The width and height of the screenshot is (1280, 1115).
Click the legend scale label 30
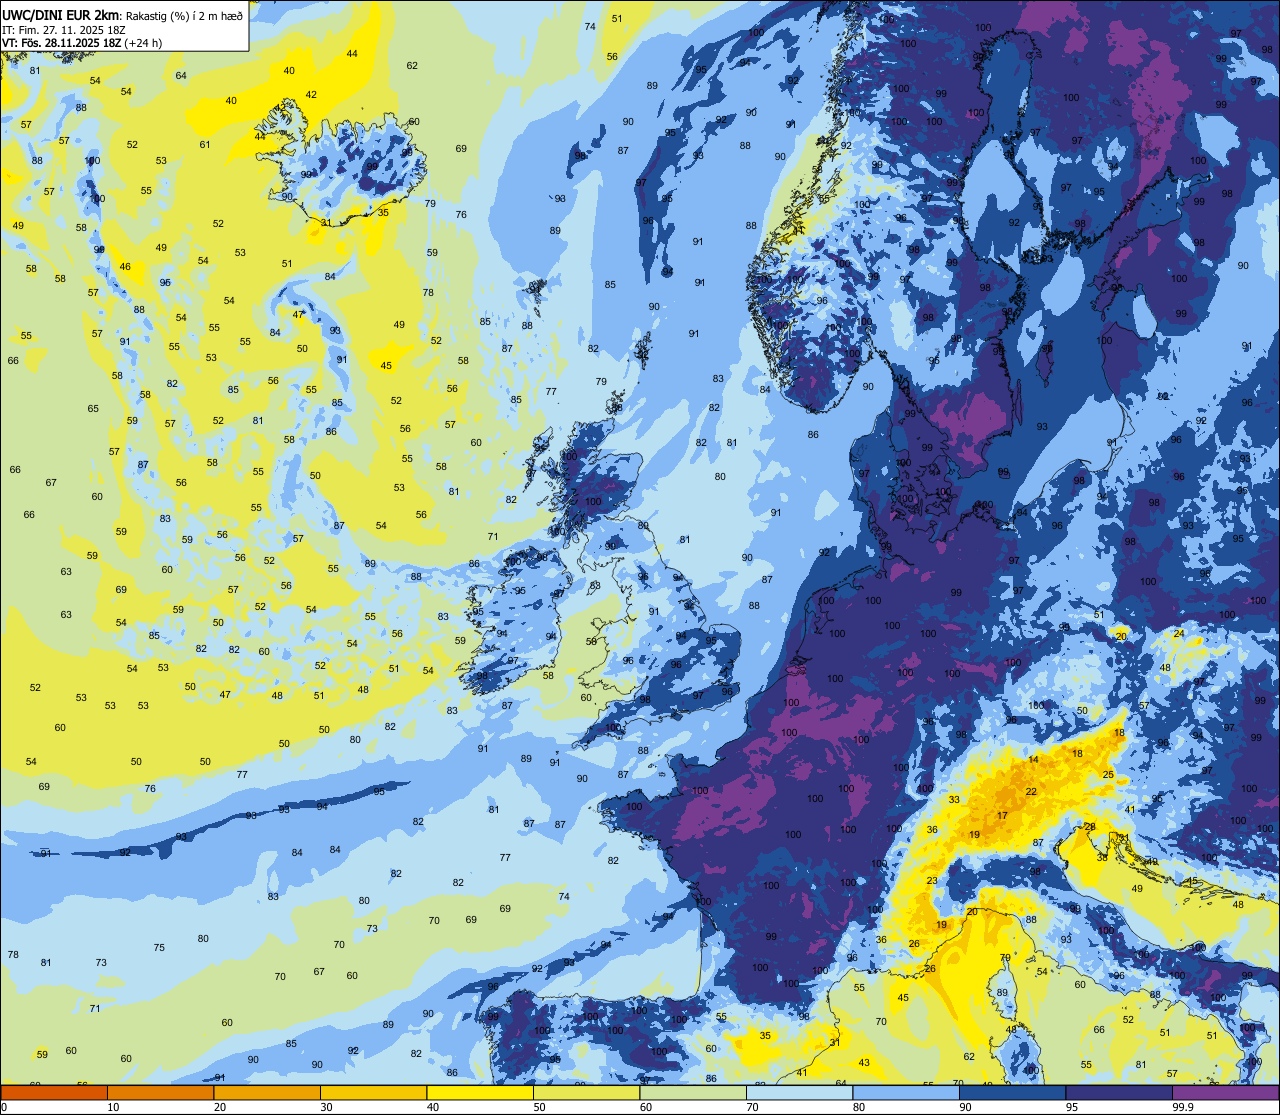point(326,1107)
